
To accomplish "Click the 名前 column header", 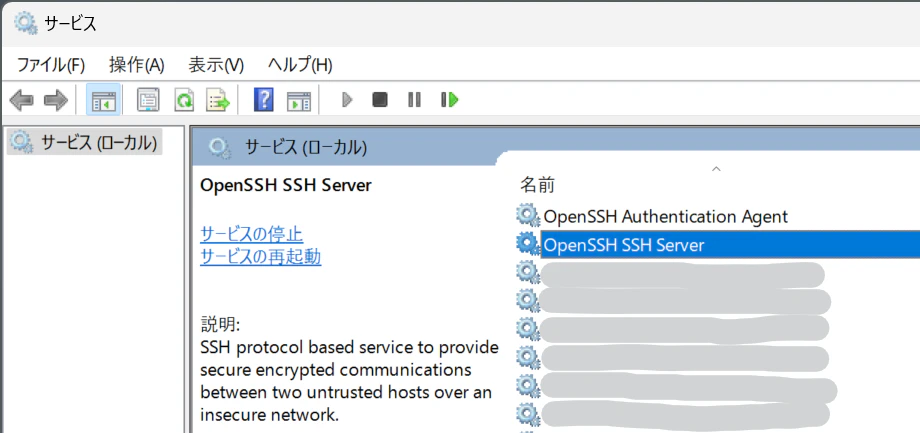I will pos(537,186).
